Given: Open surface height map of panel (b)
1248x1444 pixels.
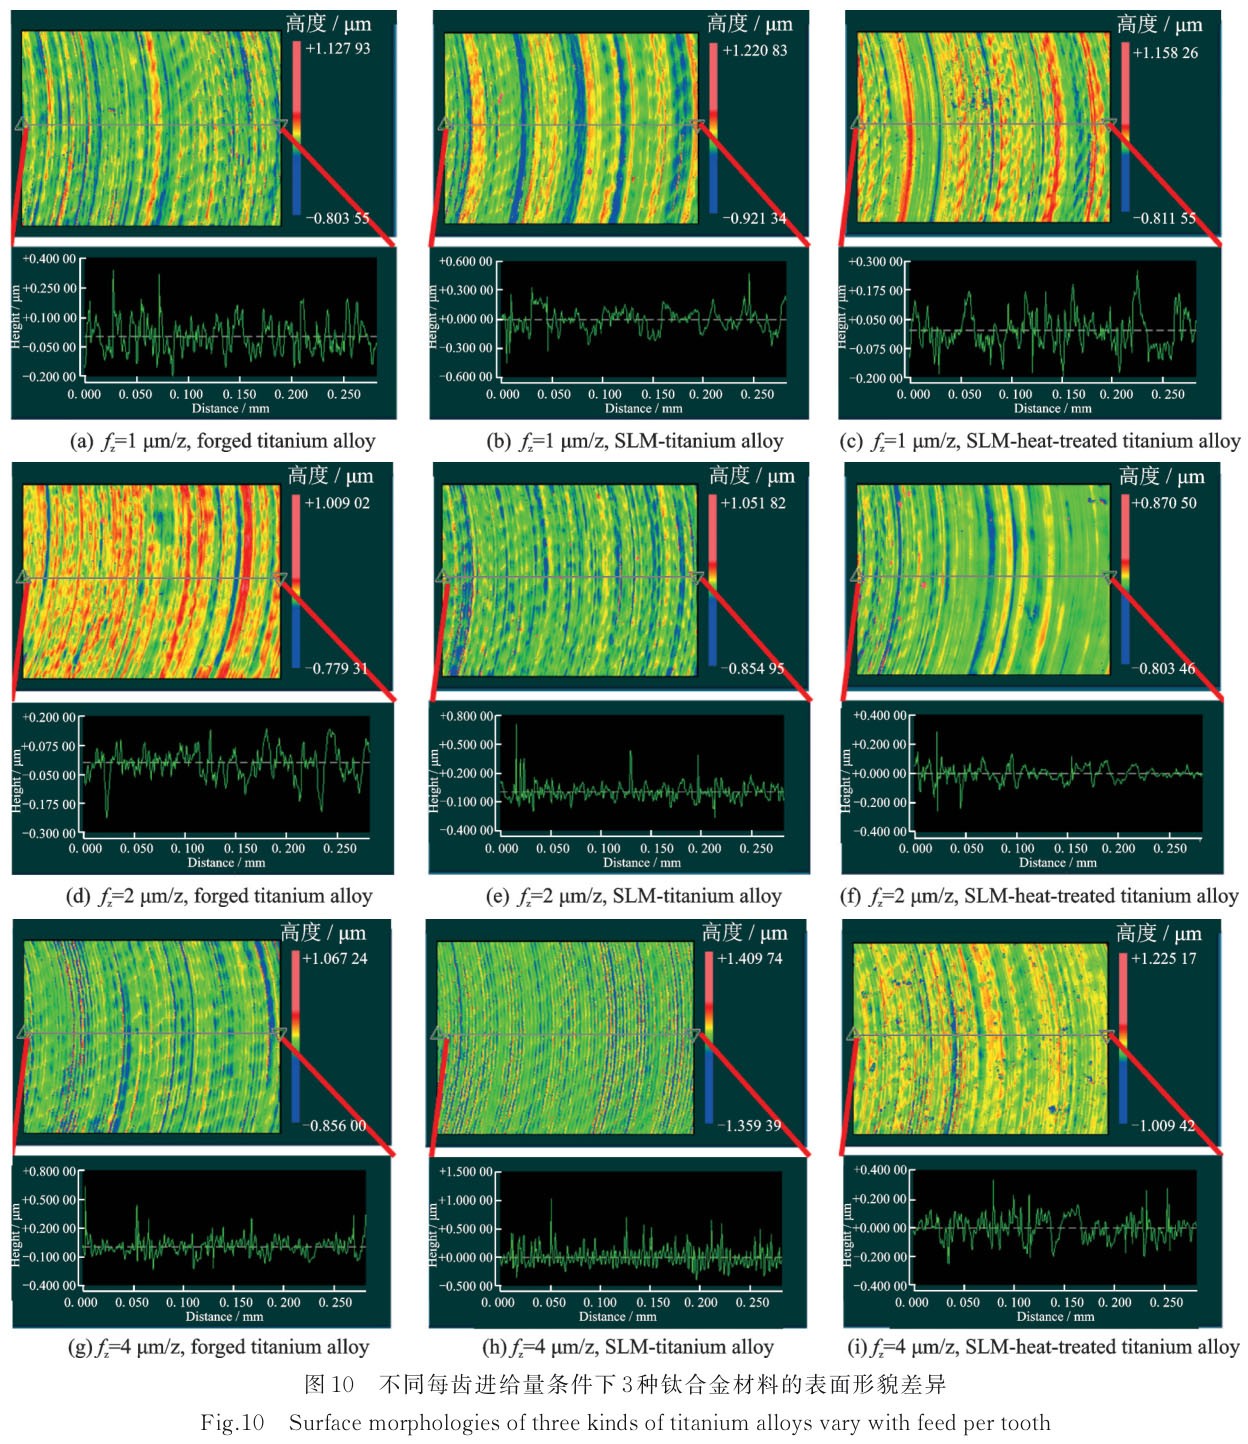Looking at the screenshot, I should coord(569,128).
